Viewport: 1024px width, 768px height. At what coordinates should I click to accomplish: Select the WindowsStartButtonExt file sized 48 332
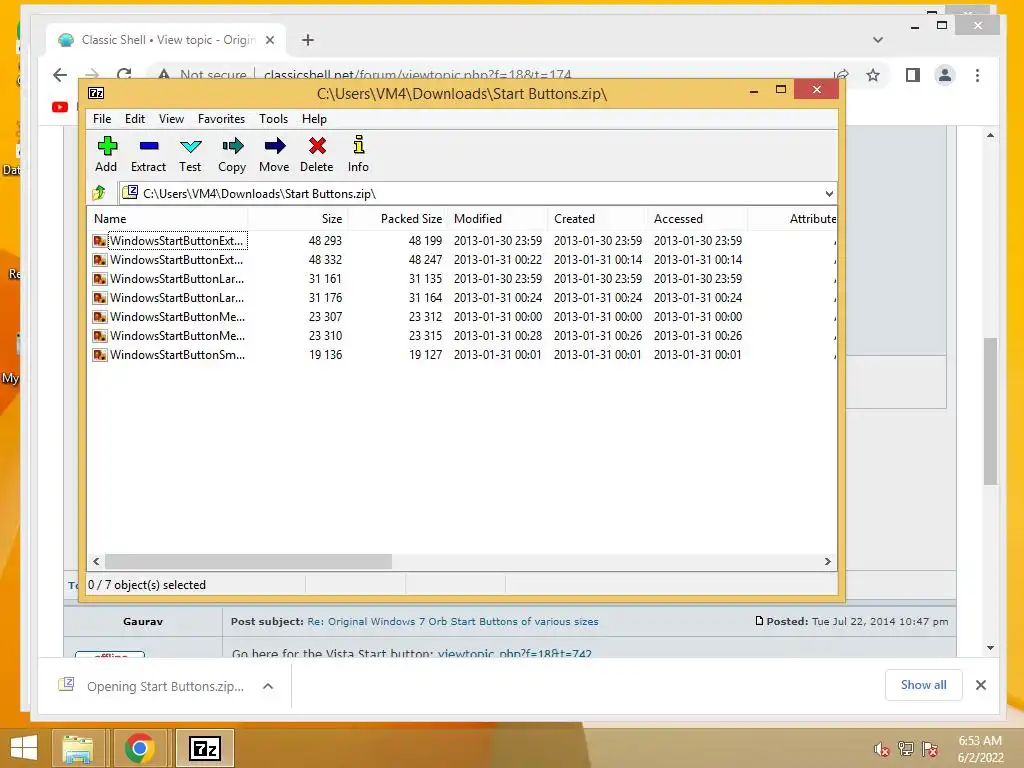tap(176, 260)
